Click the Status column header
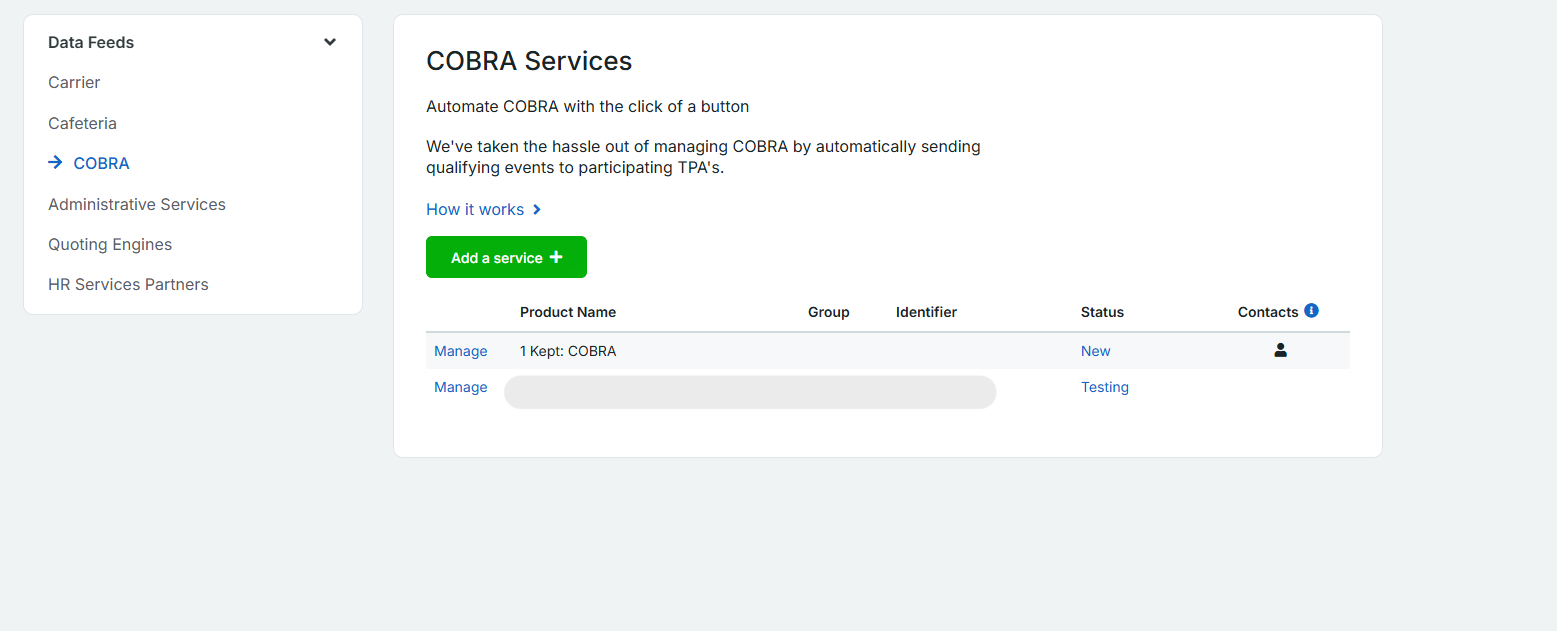Image resolution: width=1557 pixels, height=631 pixels. tap(1102, 312)
